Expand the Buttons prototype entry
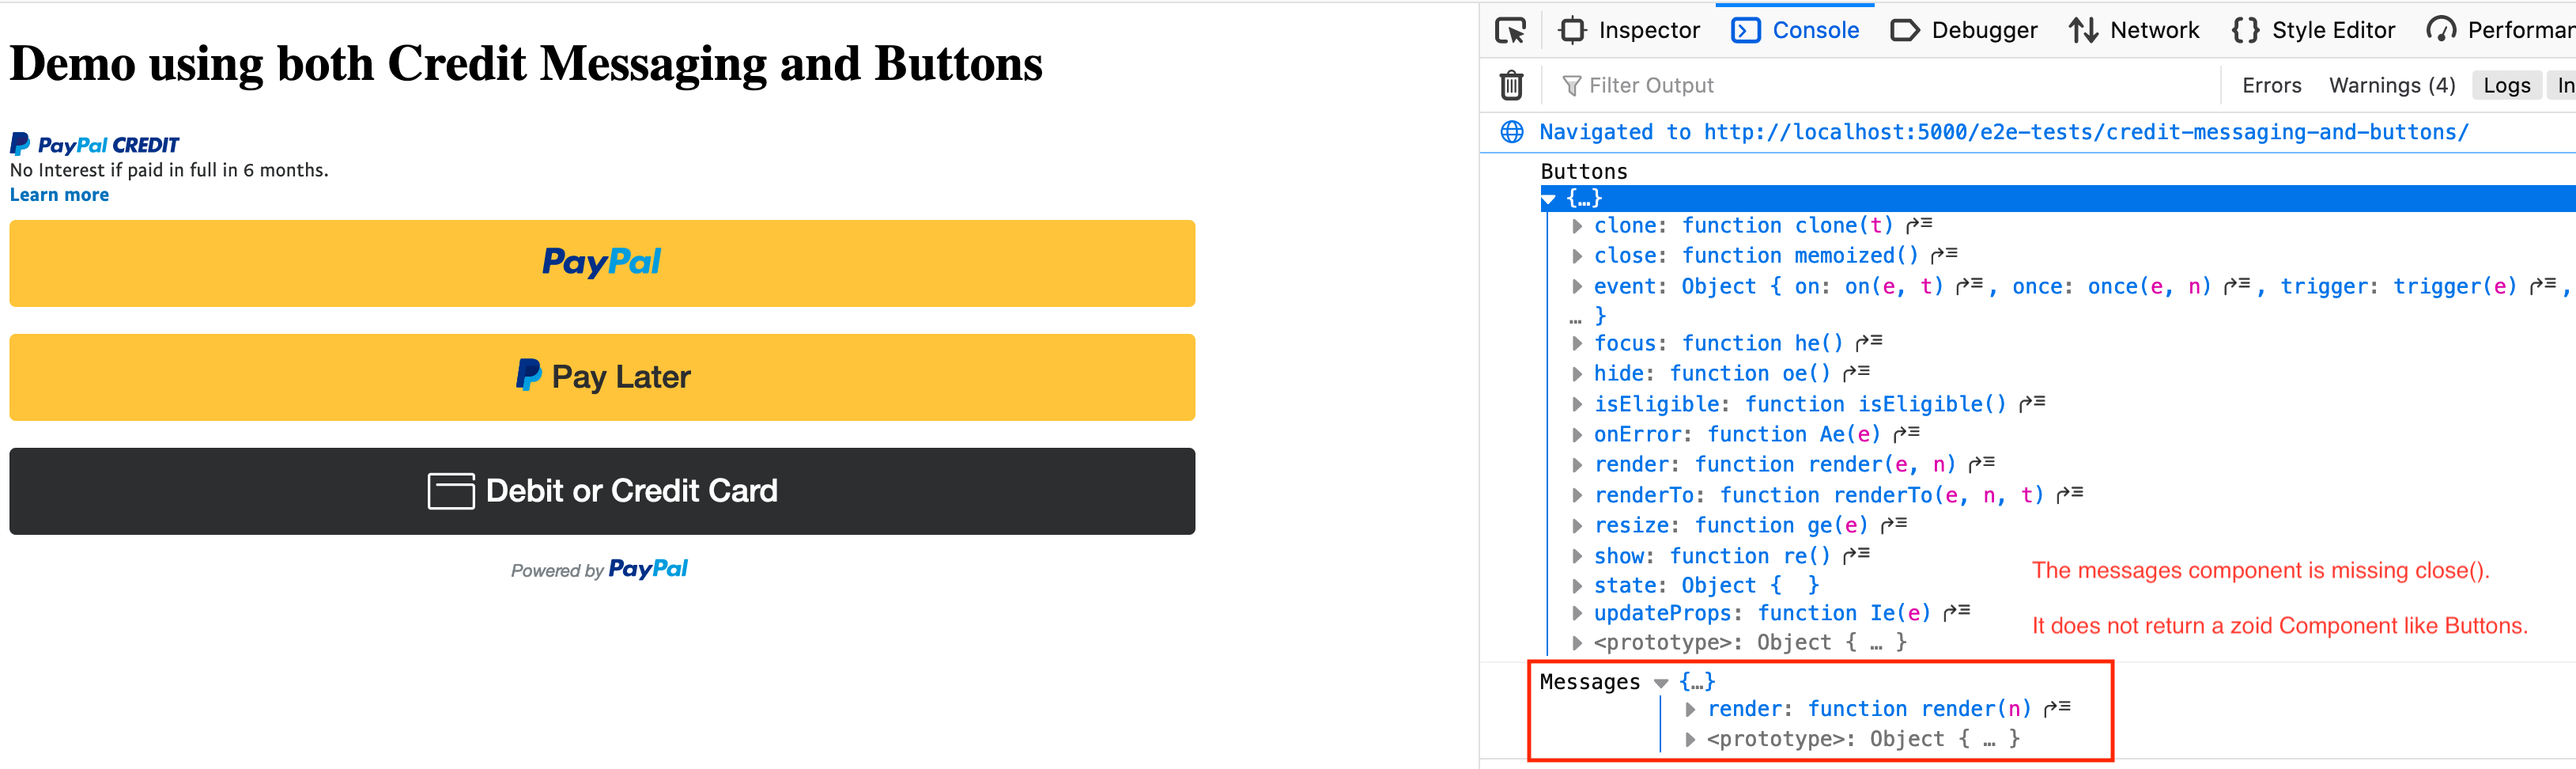The height and width of the screenshot is (769, 2576). point(1577,642)
